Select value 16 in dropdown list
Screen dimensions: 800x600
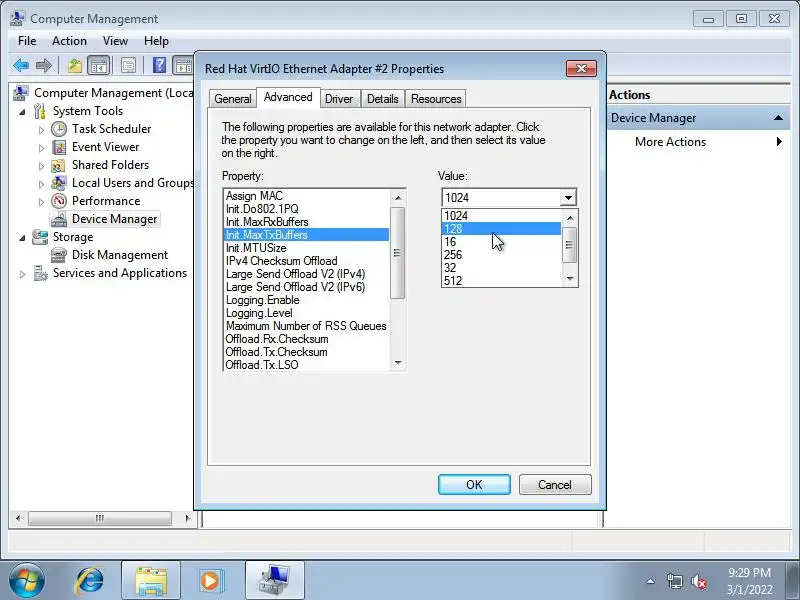click(x=502, y=242)
